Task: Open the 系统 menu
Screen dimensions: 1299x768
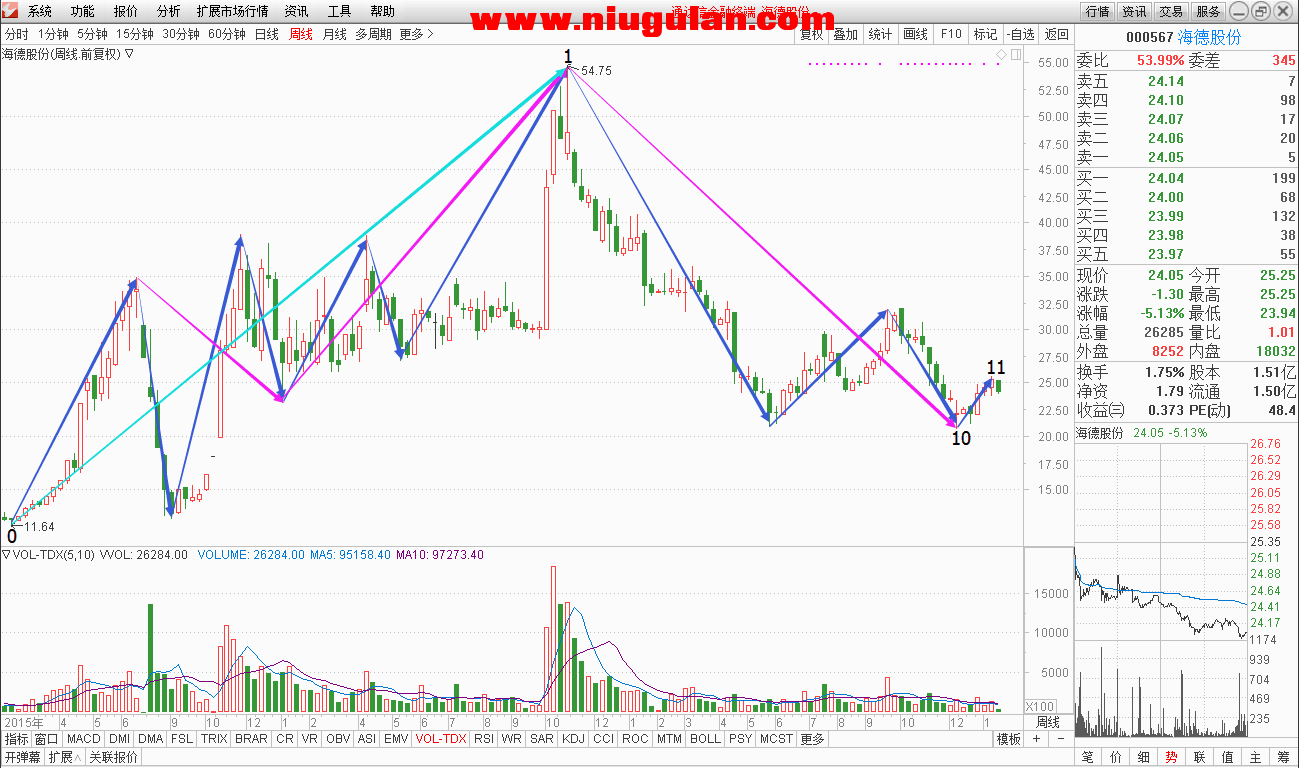Action: [x=39, y=11]
